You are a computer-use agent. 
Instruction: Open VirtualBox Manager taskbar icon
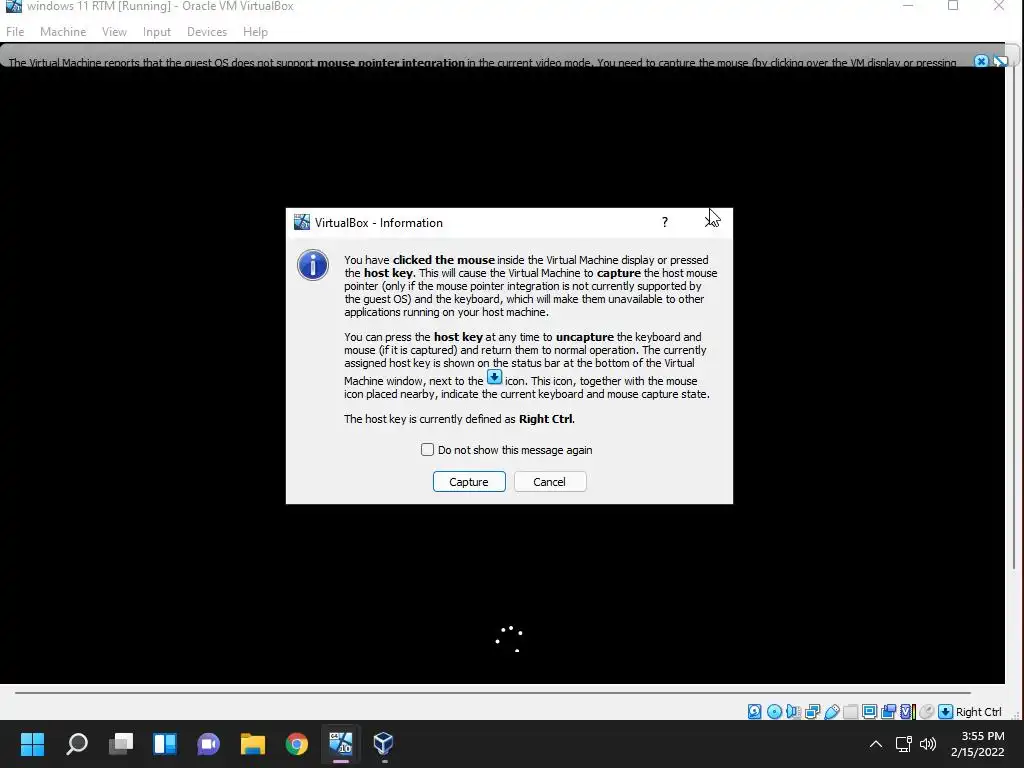(384, 743)
